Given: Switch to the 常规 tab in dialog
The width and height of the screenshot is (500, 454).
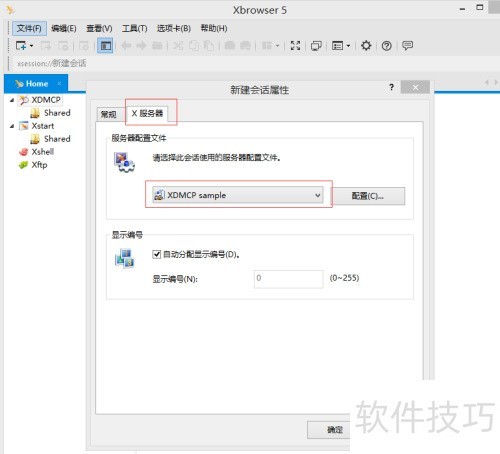Looking at the screenshot, I should pos(108,114).
